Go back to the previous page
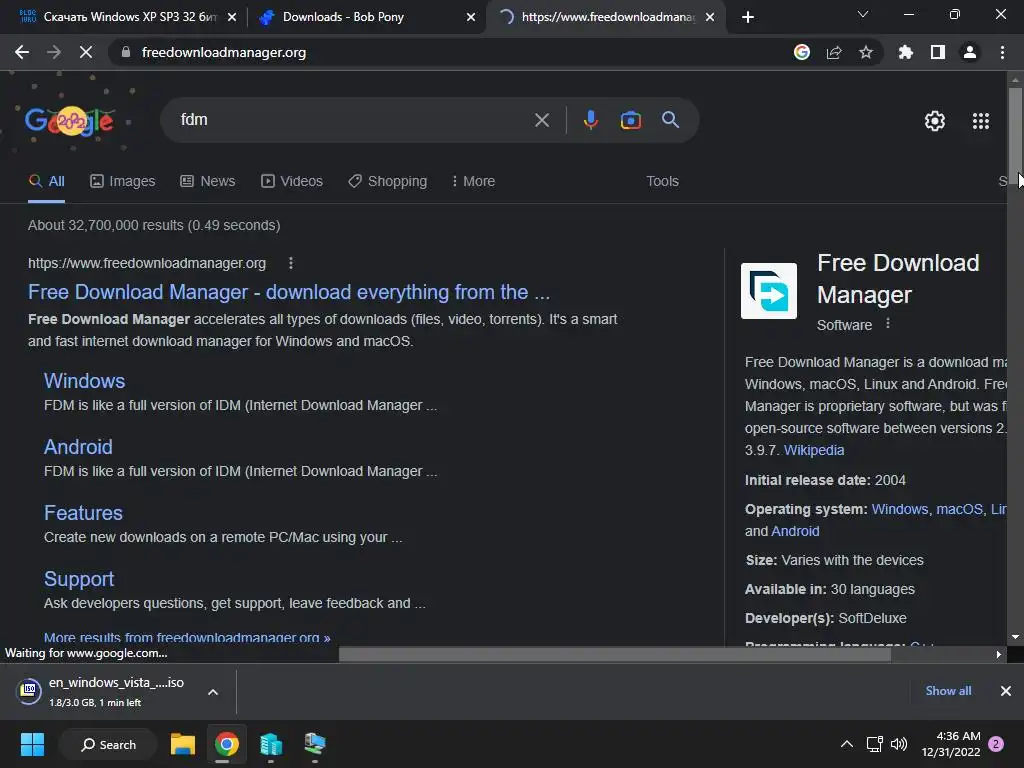 [22, 52]
